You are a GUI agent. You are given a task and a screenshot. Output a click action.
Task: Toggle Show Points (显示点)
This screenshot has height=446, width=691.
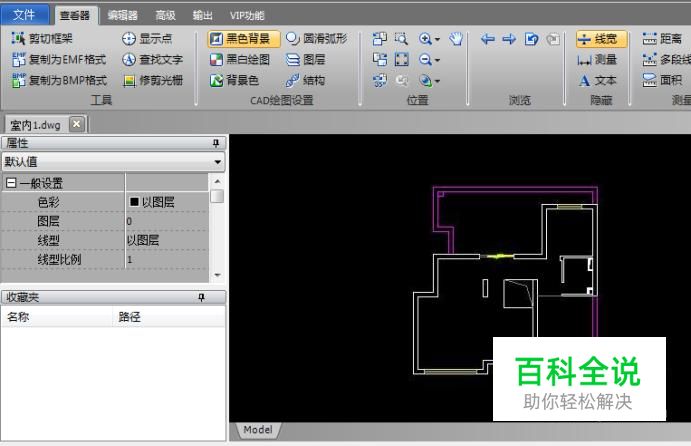point(147,39)
